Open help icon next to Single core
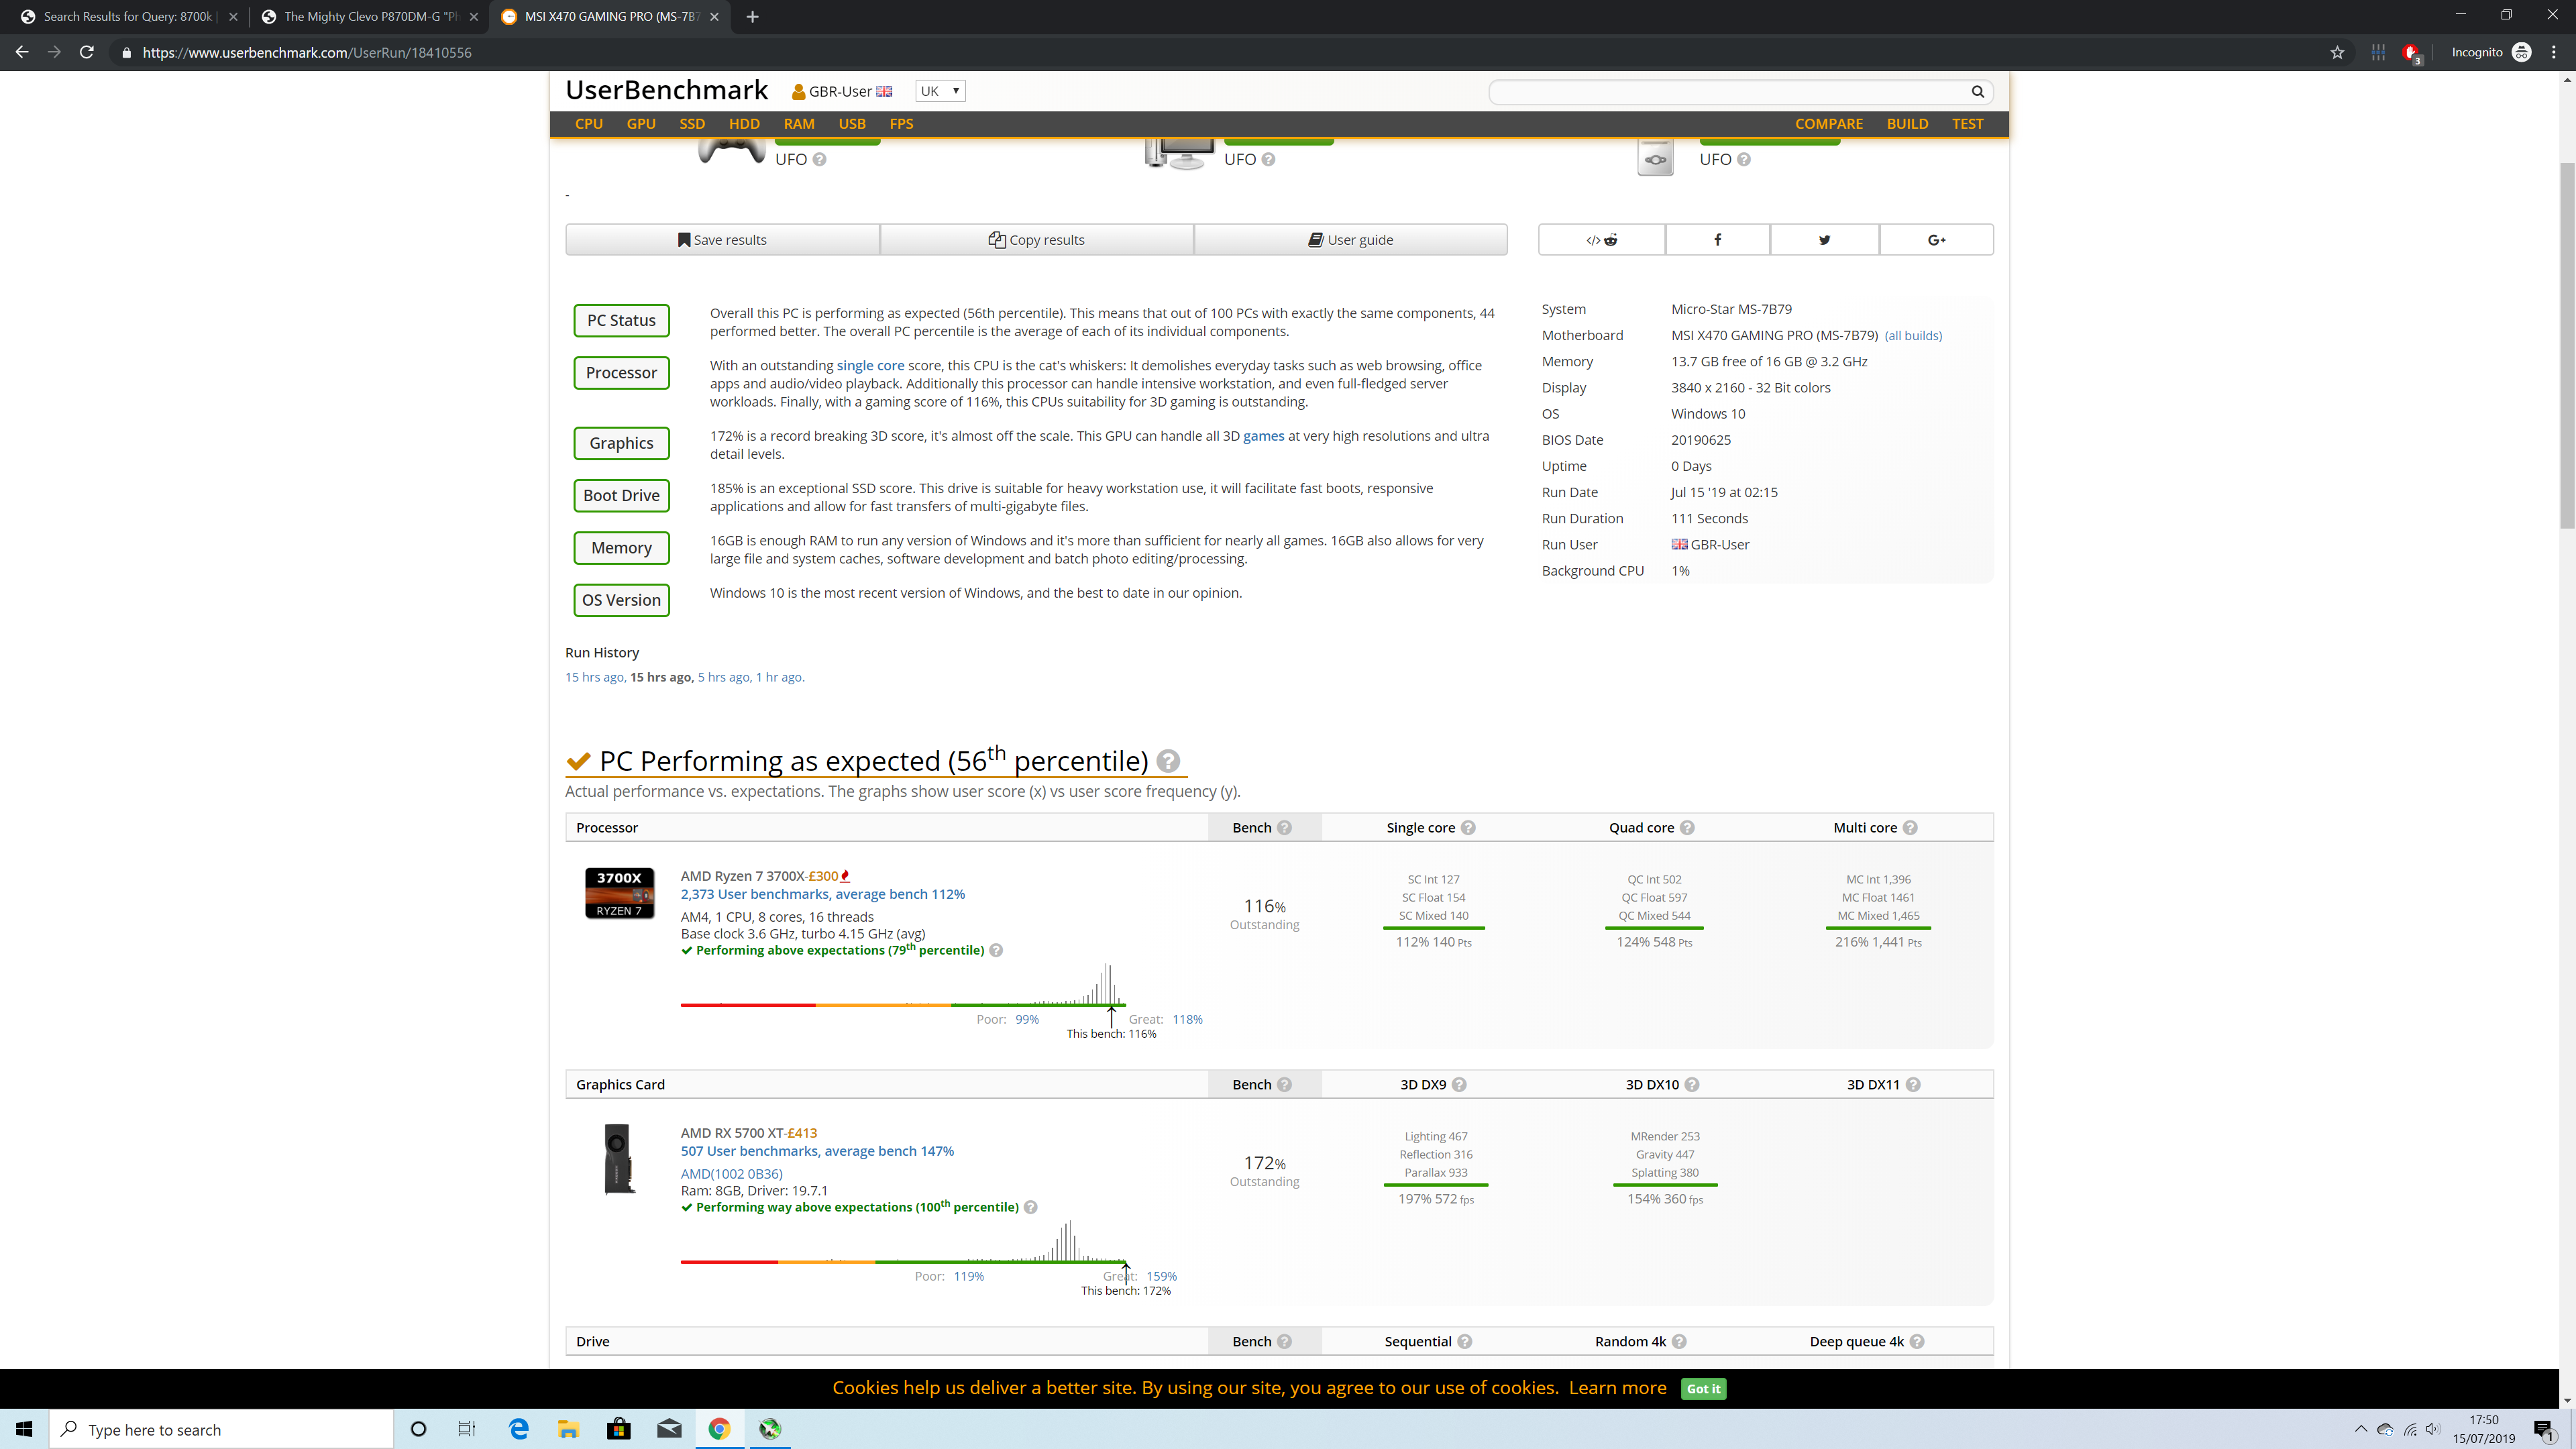Viewport: 2576px width, 1449px height. point(1468,828)
